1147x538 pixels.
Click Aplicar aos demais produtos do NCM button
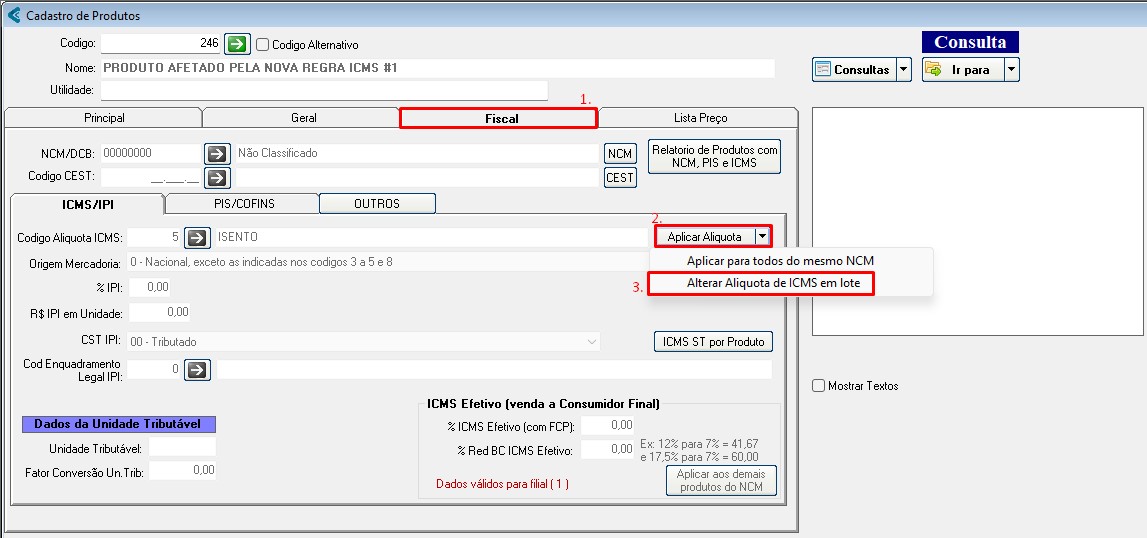[721, 480]
